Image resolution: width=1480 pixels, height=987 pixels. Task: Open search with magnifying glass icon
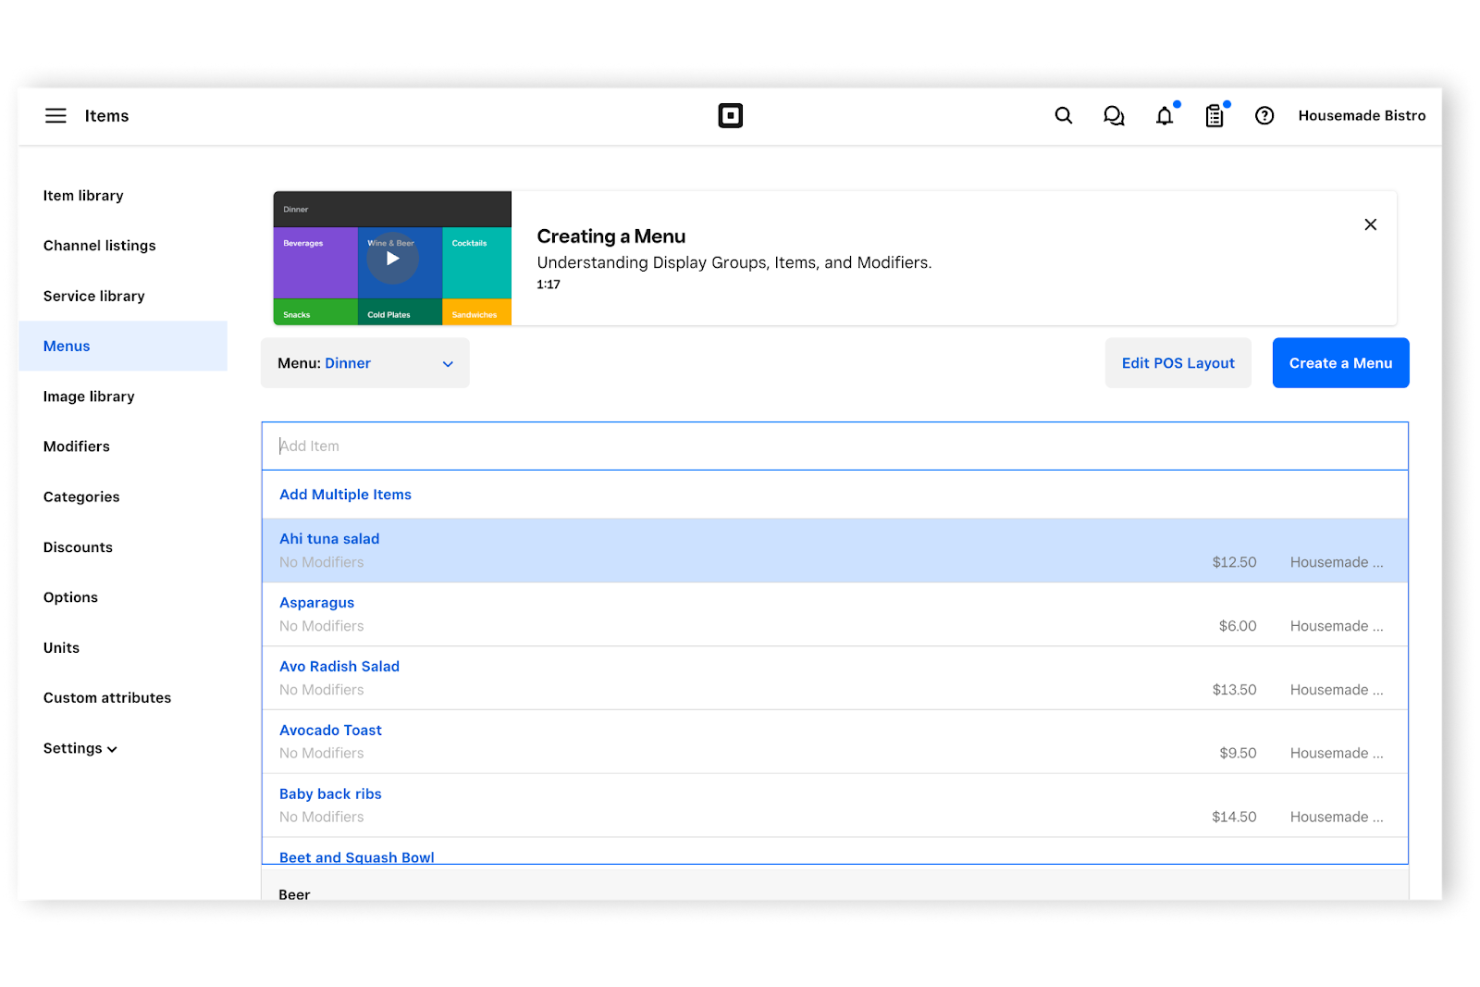(x=1063, y=116)
